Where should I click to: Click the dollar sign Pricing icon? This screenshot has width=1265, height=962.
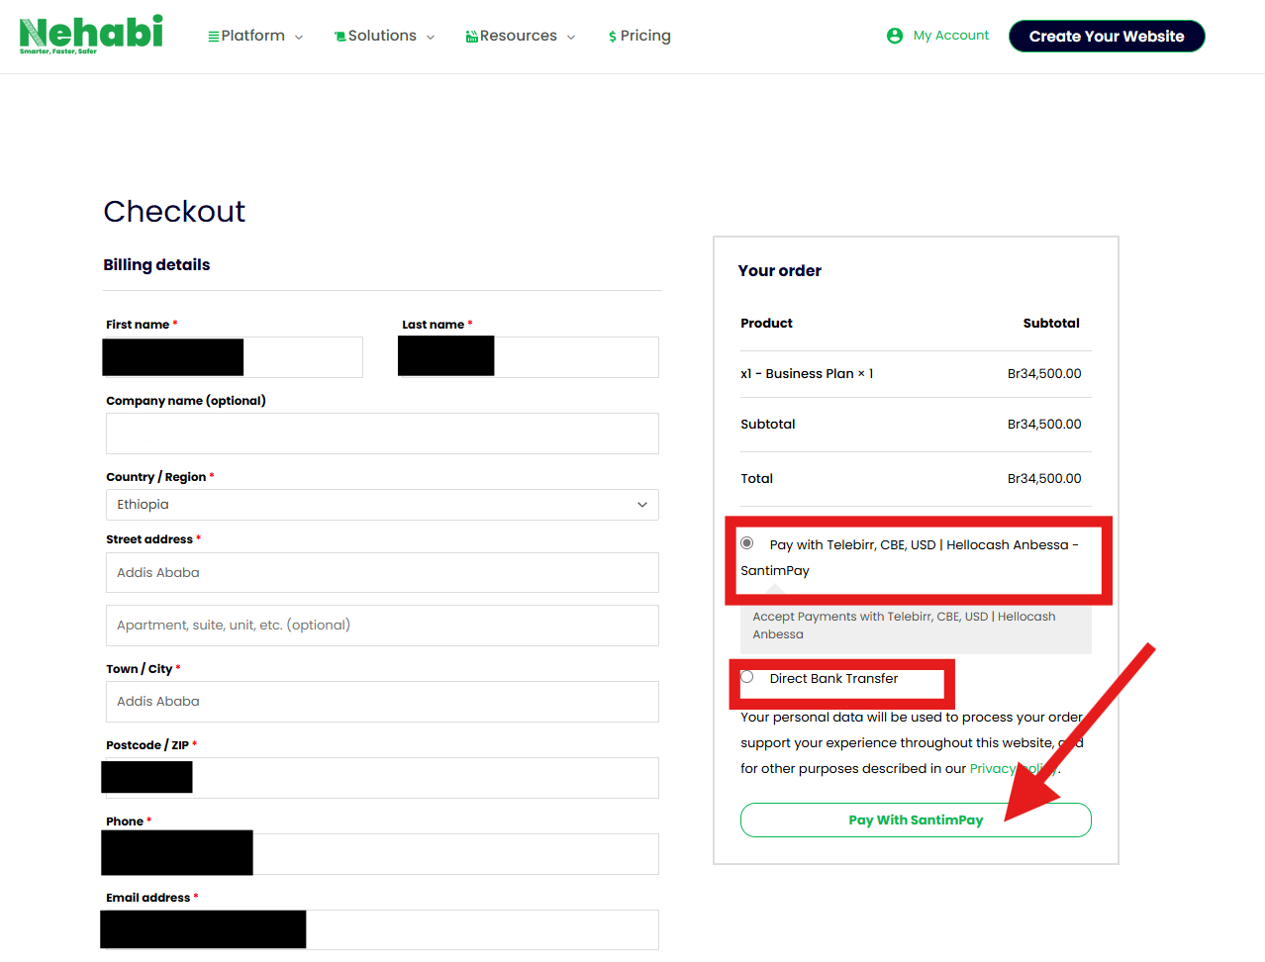click(612, 37)
